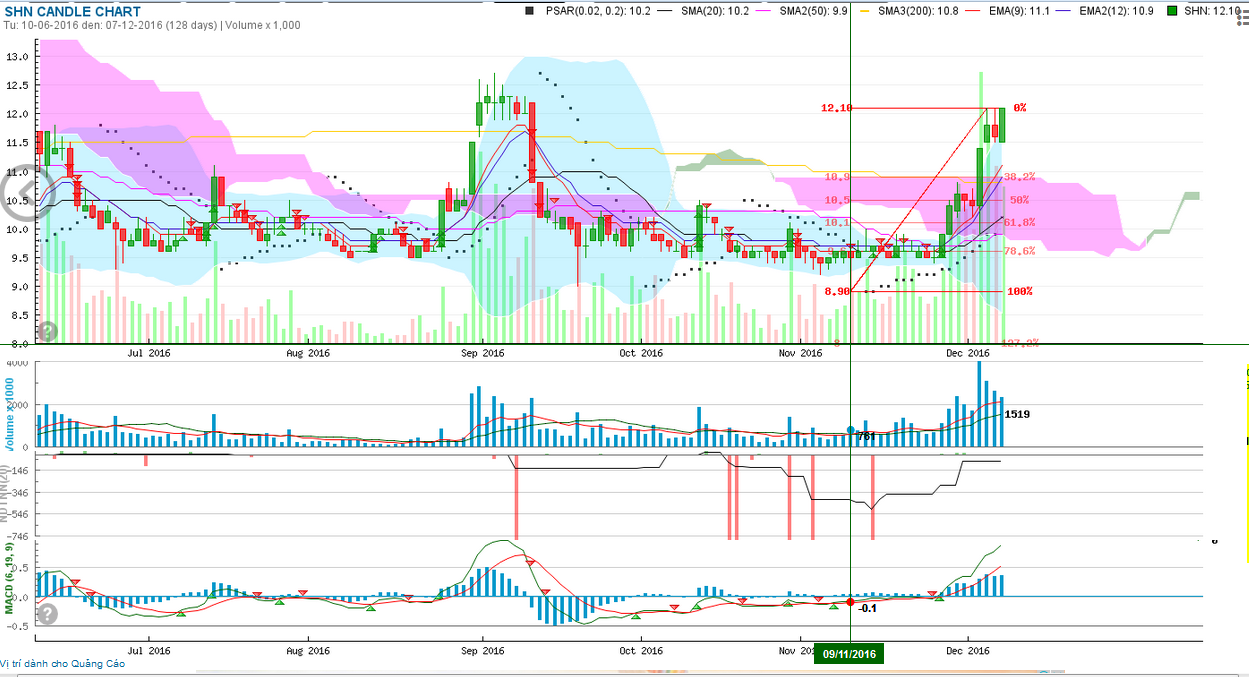The height and width of the screenshot is (677, 1249).
Task: Click the 50% Fibonacci level label
Action: pyautogui.click(x=1019, y=200)
